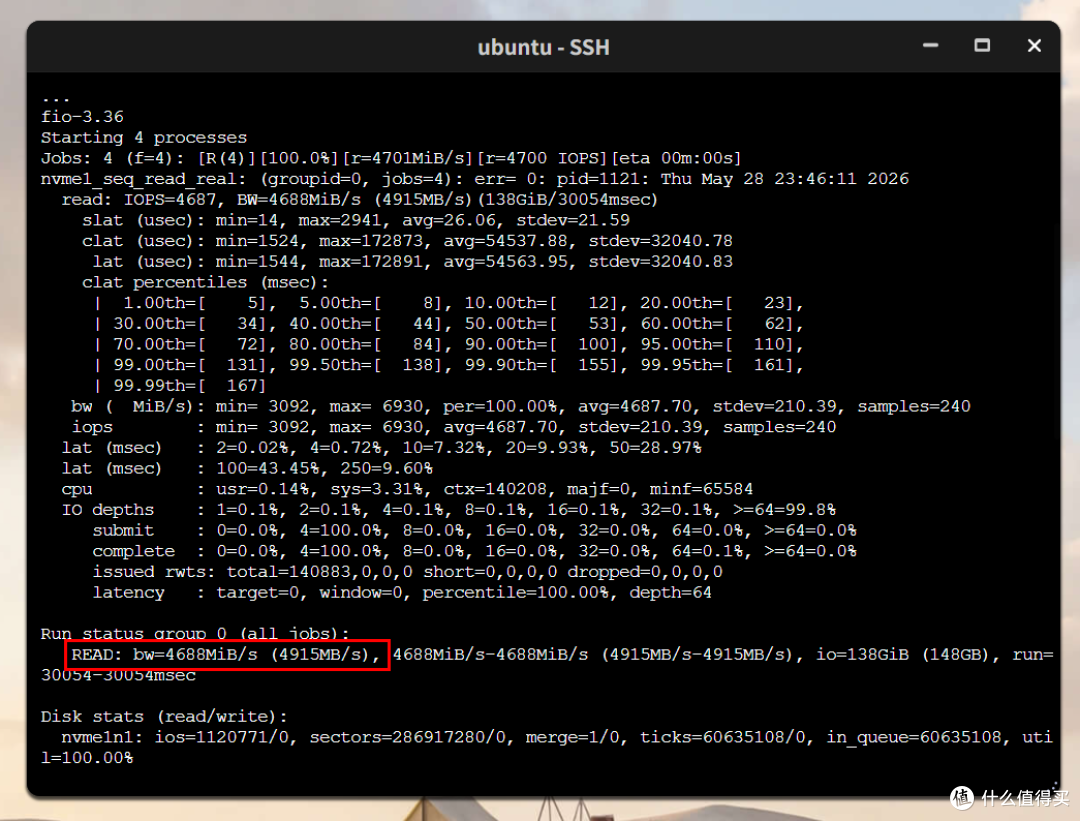Click the 'Jobs: 4 (f=4)' progress line
Image resolution: width=1080 pixels, height=821 pixels.
pos(391,158)
